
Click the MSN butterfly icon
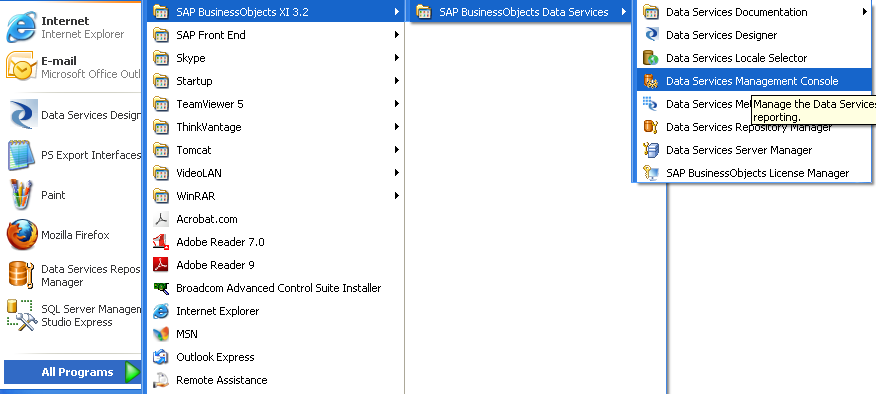pyautogui.click(x=161, y=334)
